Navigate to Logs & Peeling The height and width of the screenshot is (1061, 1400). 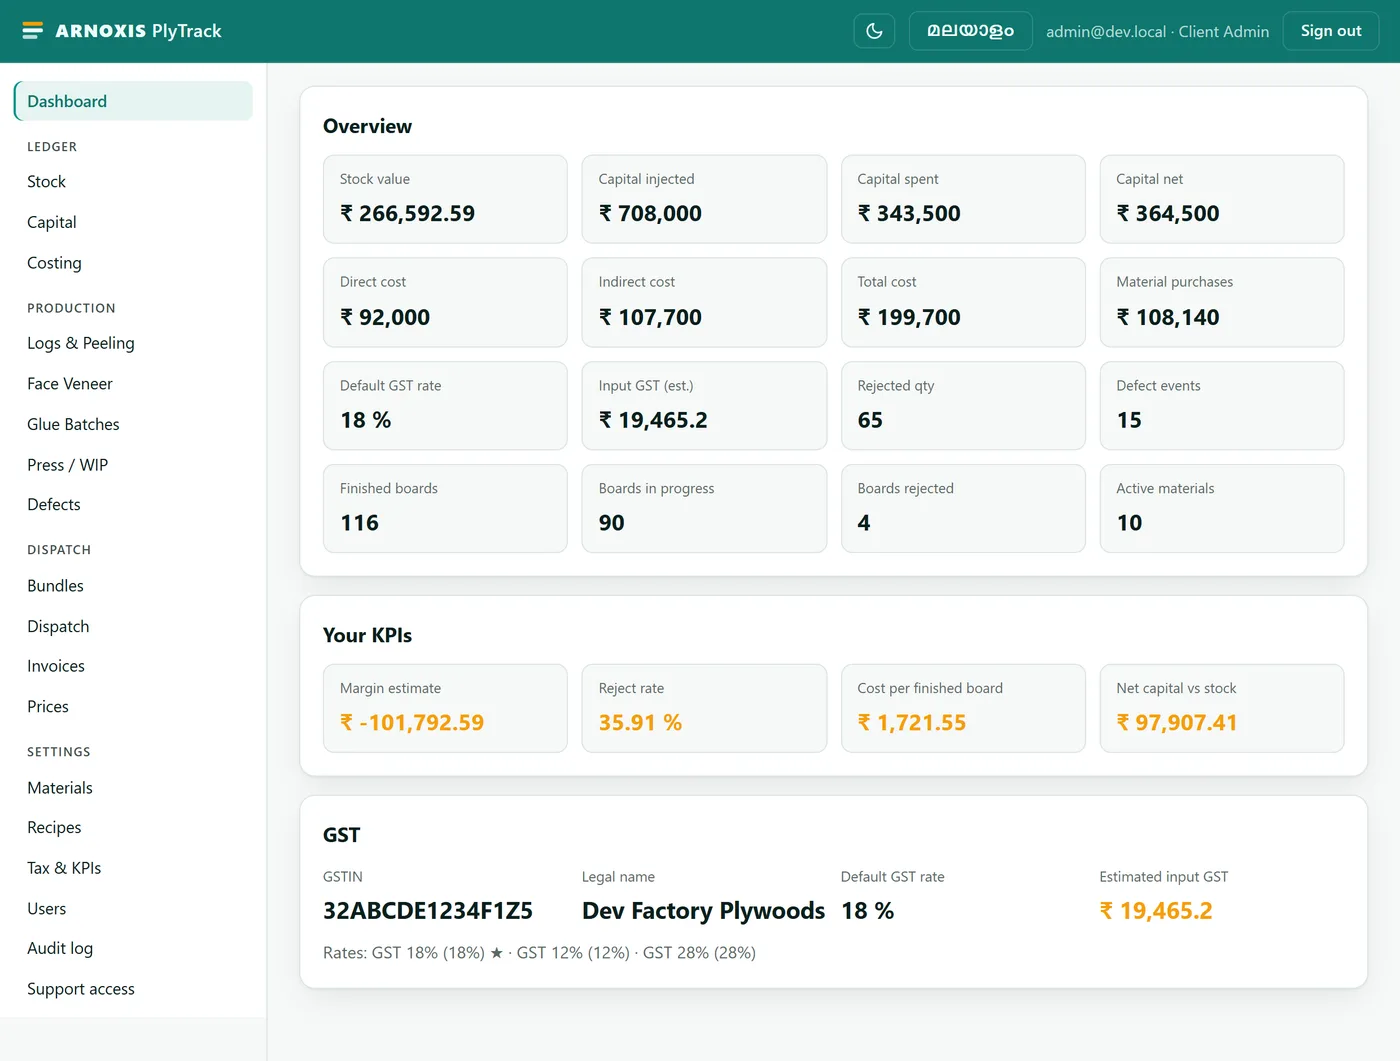tap(133, 343)
